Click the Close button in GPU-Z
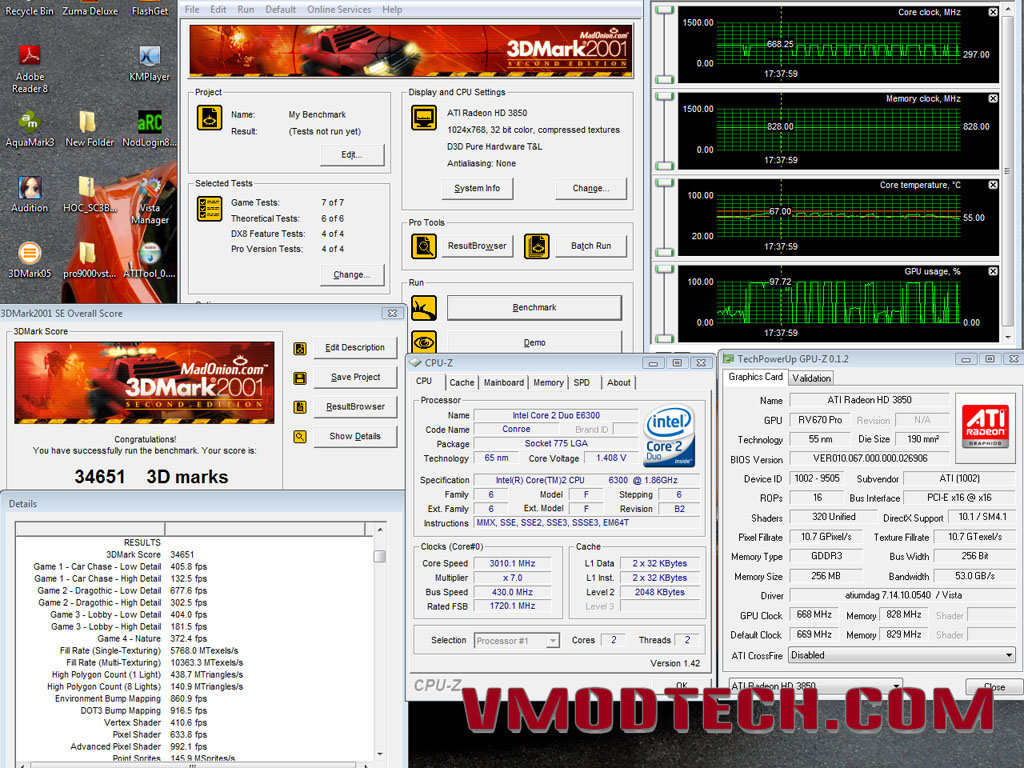 pos(993,686)
